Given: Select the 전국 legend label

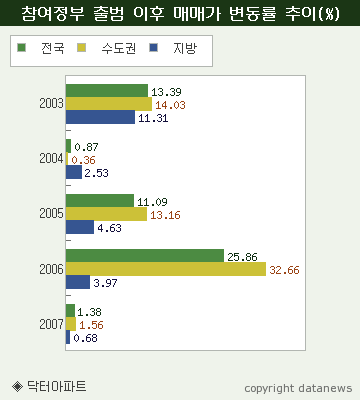Looking at the screenshot, I should click(x=53, y=48).
